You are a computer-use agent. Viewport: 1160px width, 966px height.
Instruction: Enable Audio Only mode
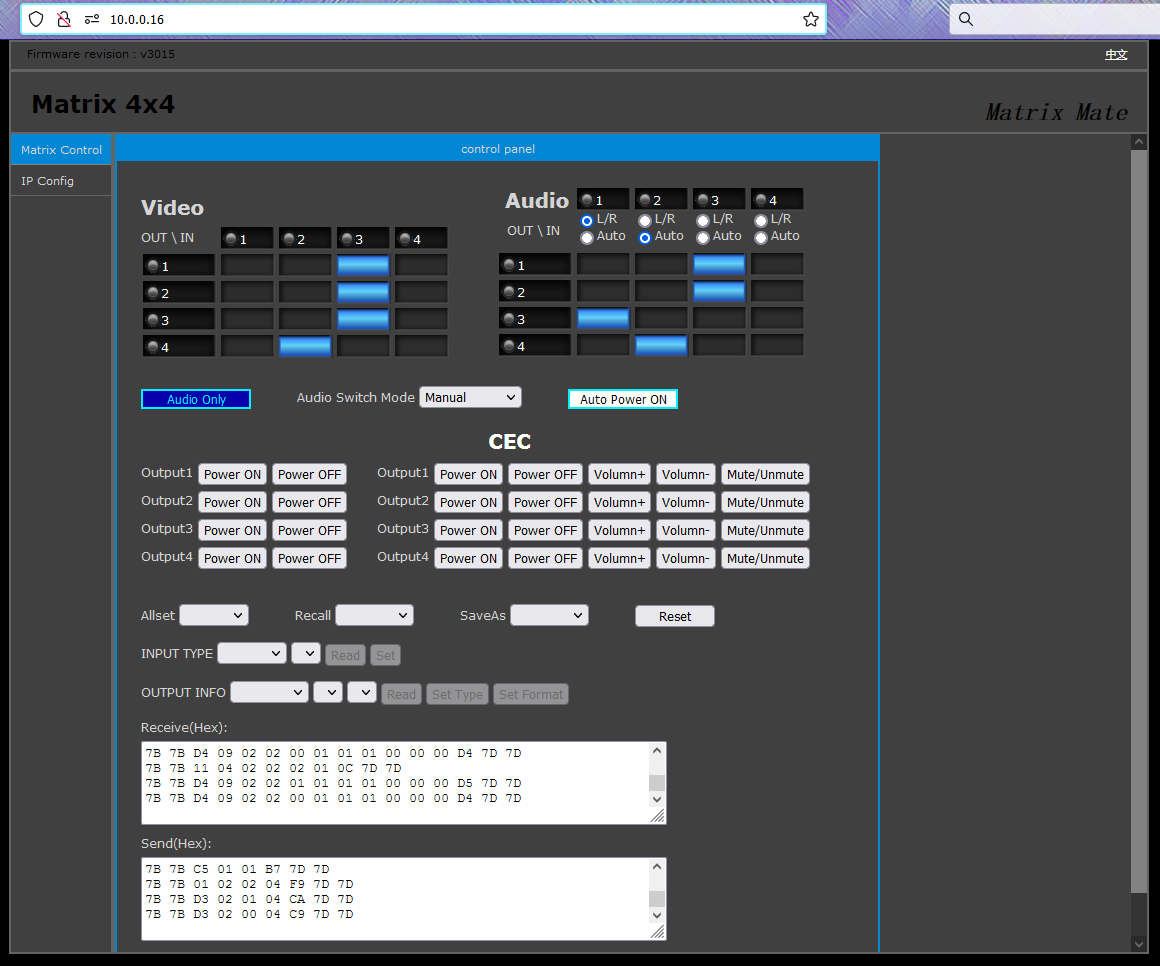pyautogui.click(x=196, y=399)
